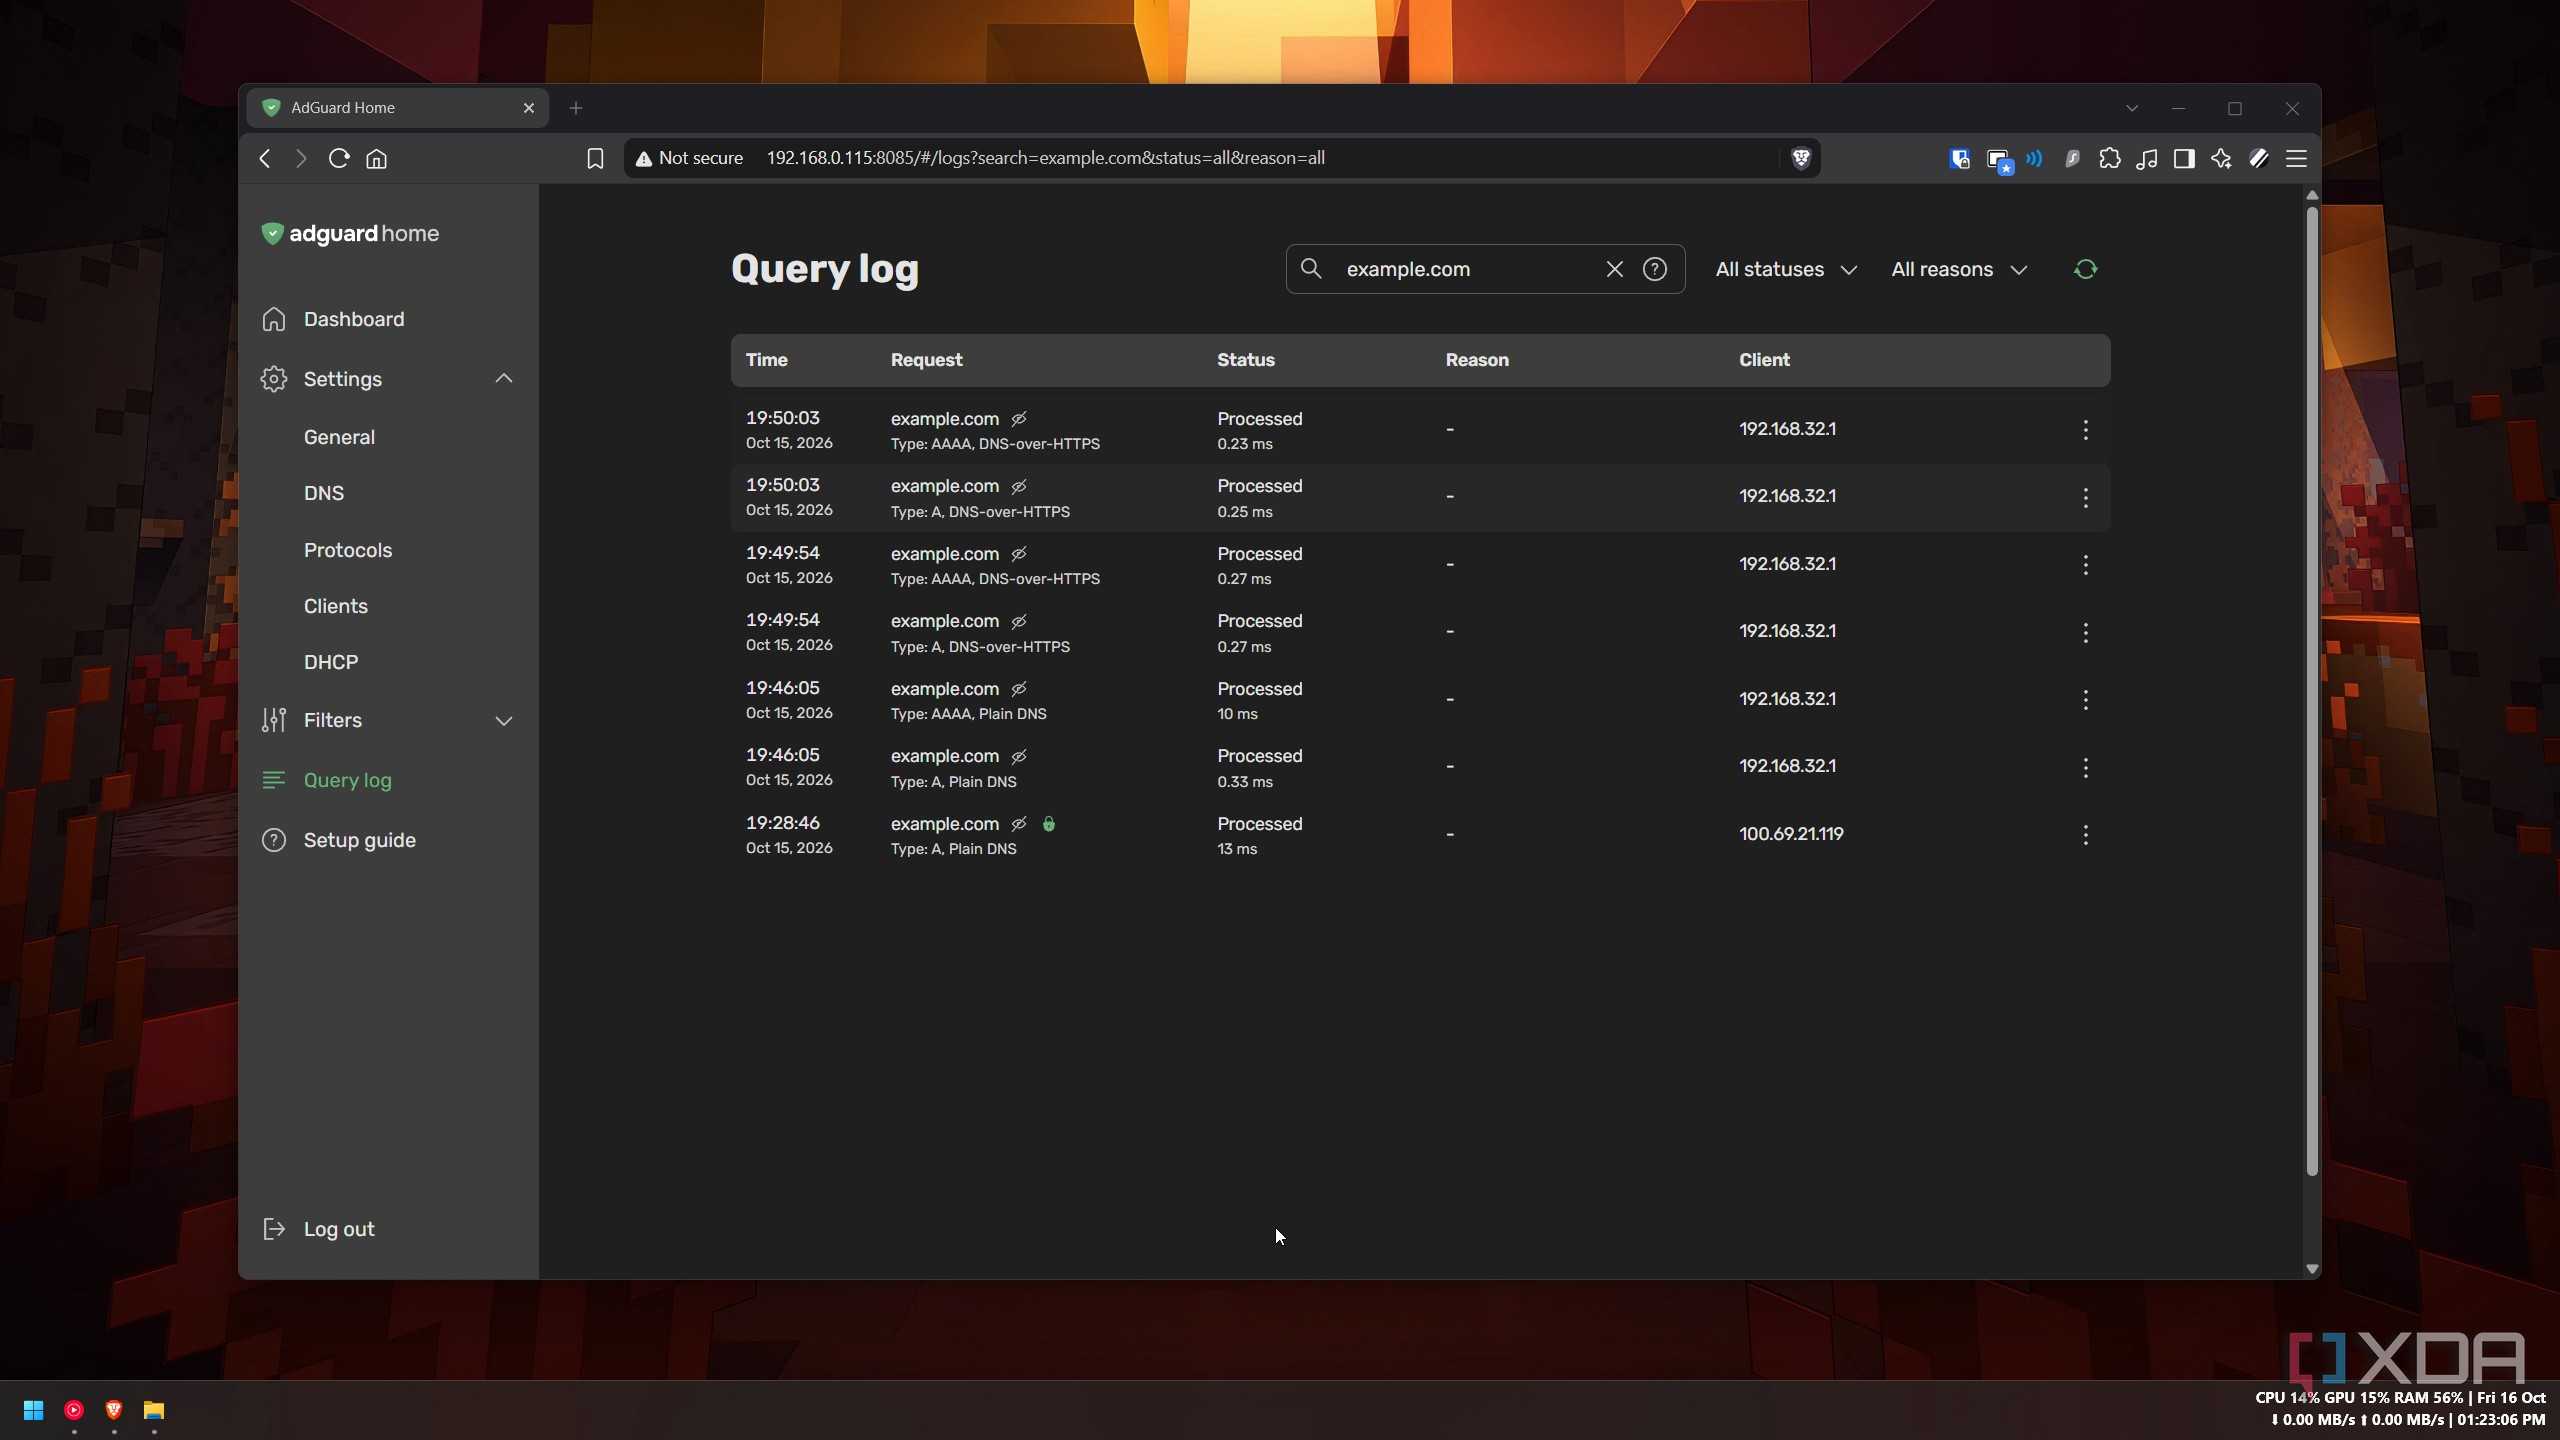Viewport: 2560px width, 1440px height.
Task: Open DHCP settings
Action: 330,662
